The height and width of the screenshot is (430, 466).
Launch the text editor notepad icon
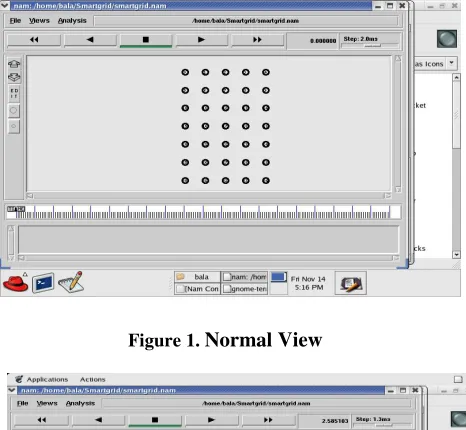(71, 282)
